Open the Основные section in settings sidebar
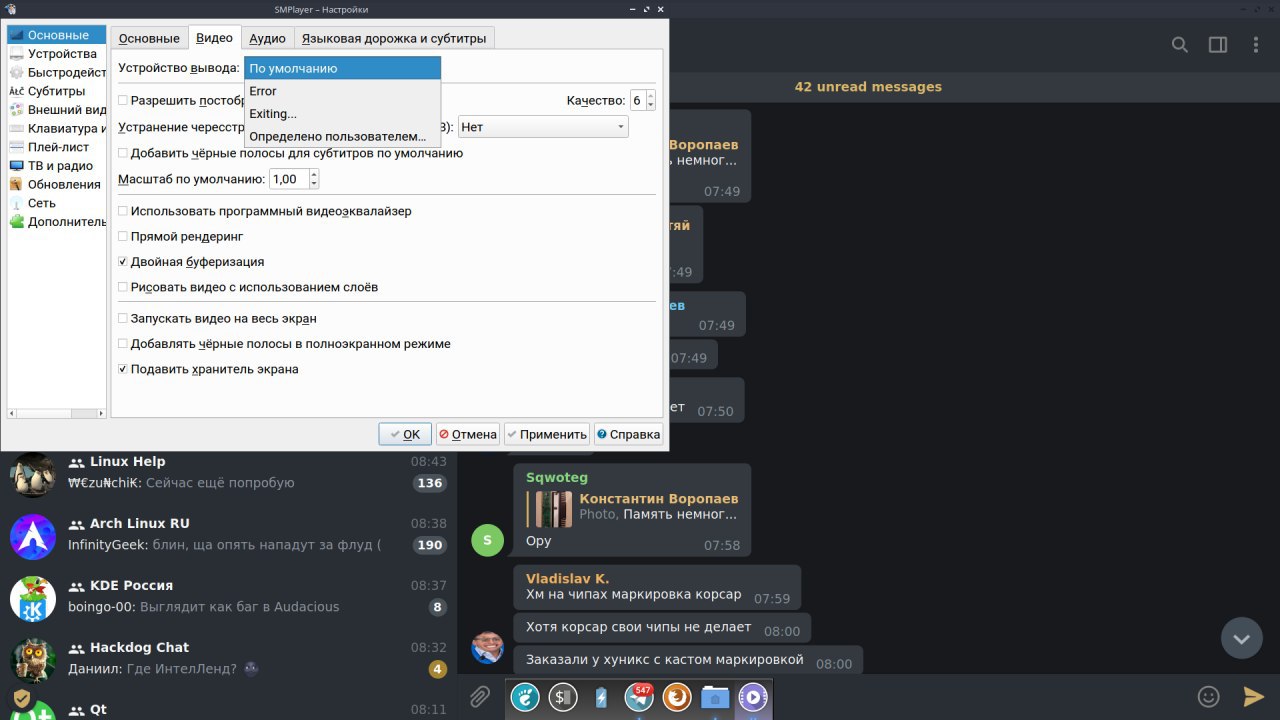The height and width of the screenshot is (720, 1280). pyautogui.click(x=57, y=35)
